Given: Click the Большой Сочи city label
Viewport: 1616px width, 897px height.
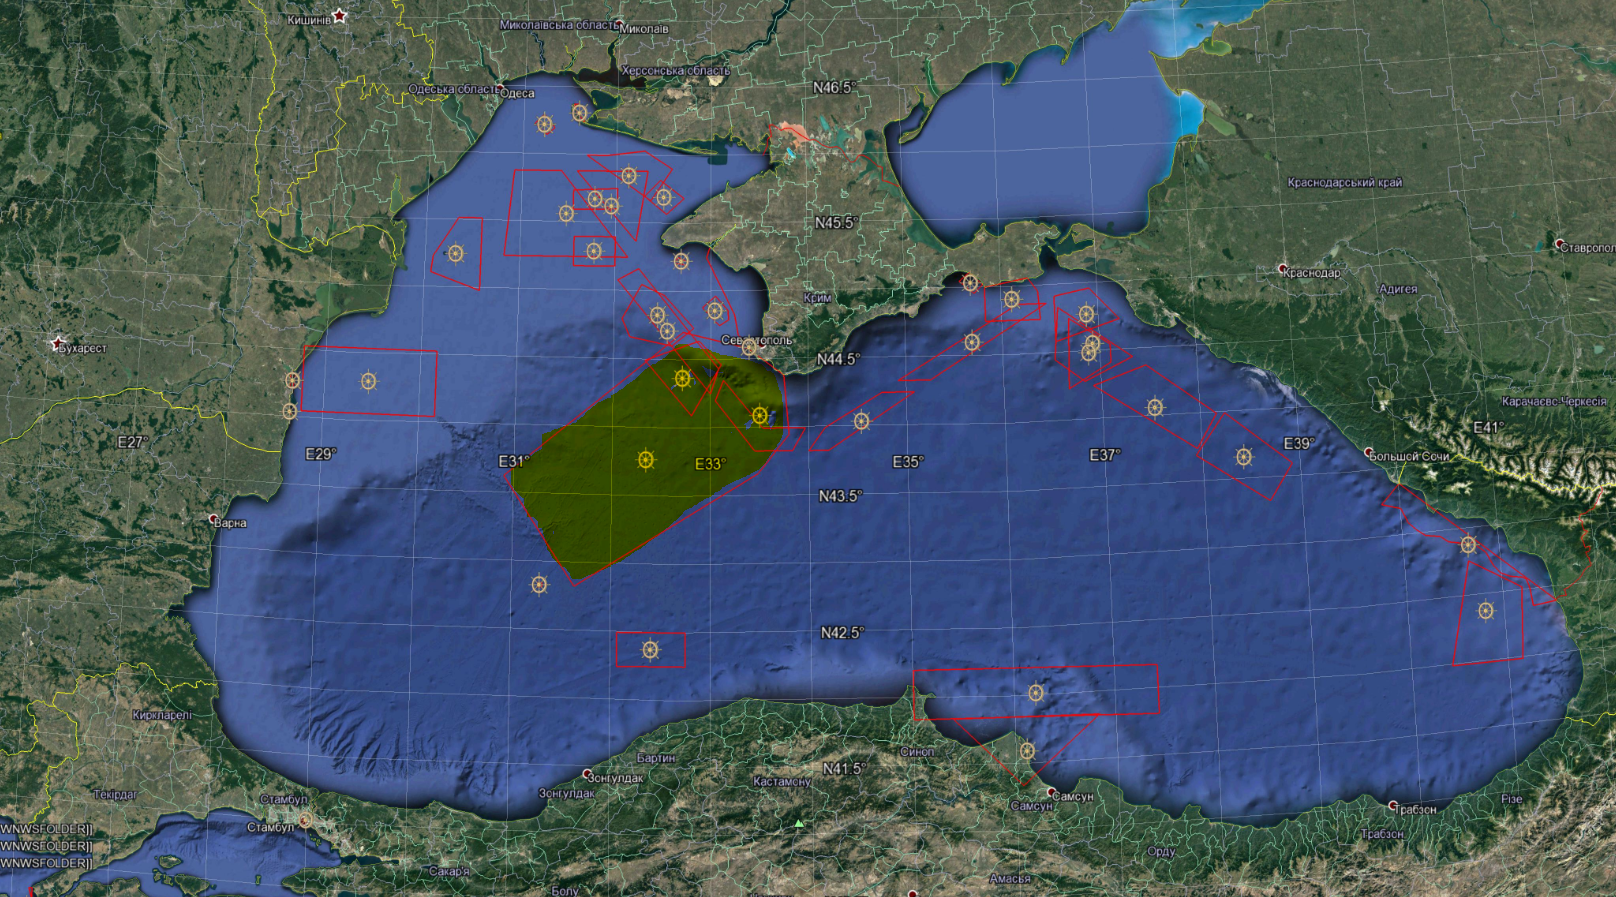Looking at the screenshot, I should [x=1410, y=456].
